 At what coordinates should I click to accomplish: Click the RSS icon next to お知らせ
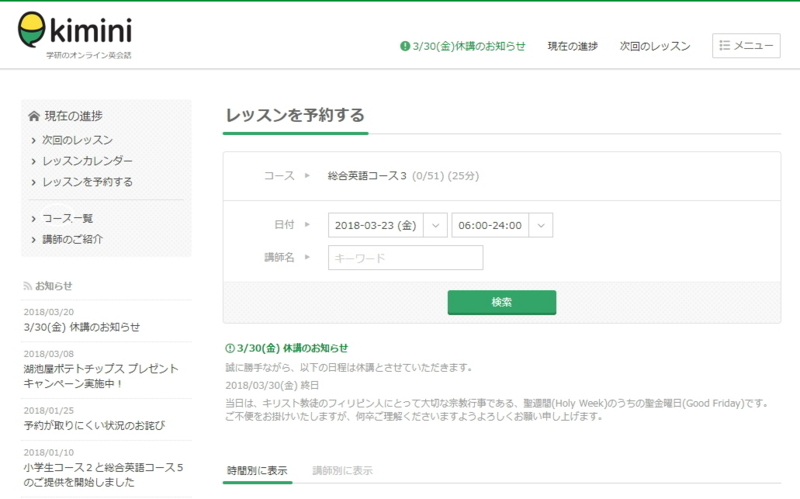tap(28, 286)
